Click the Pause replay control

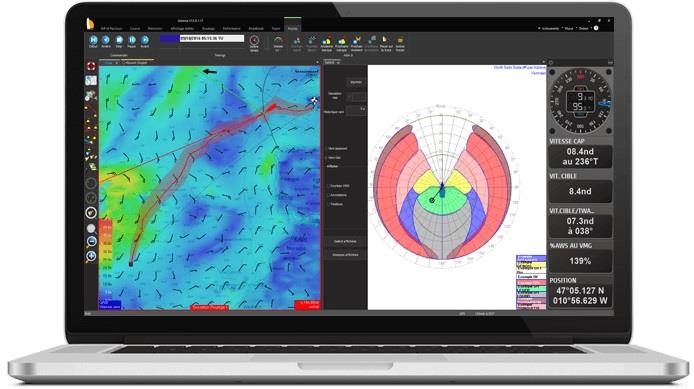(132, 40)
